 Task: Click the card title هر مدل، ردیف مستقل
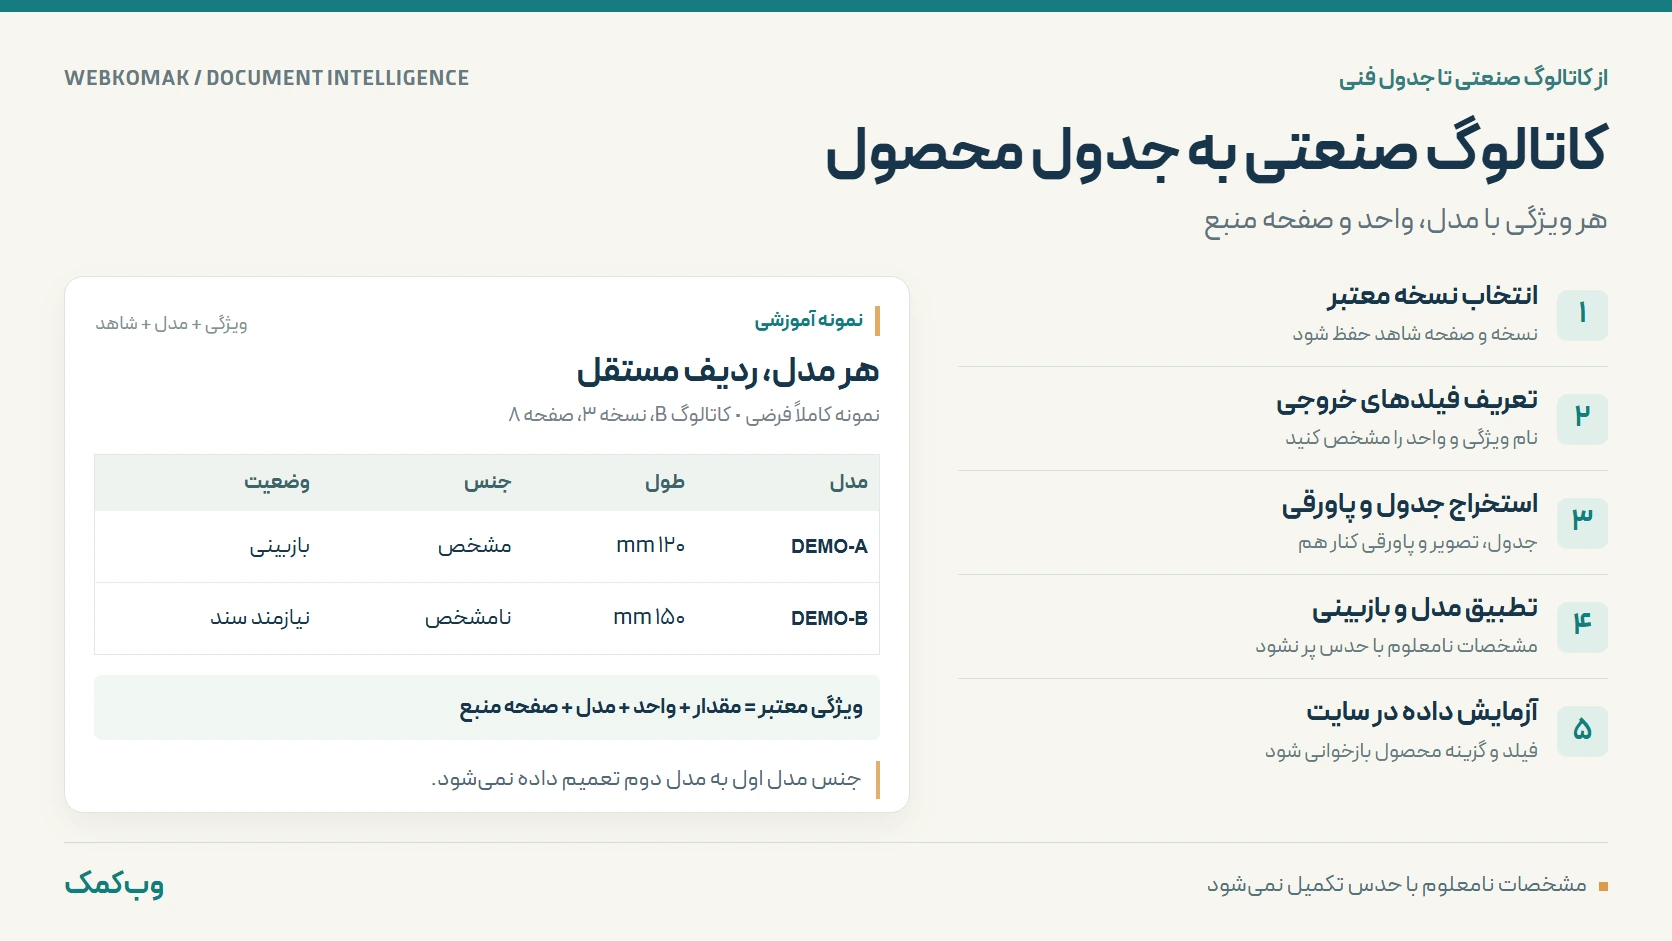[x=728, y=372]
